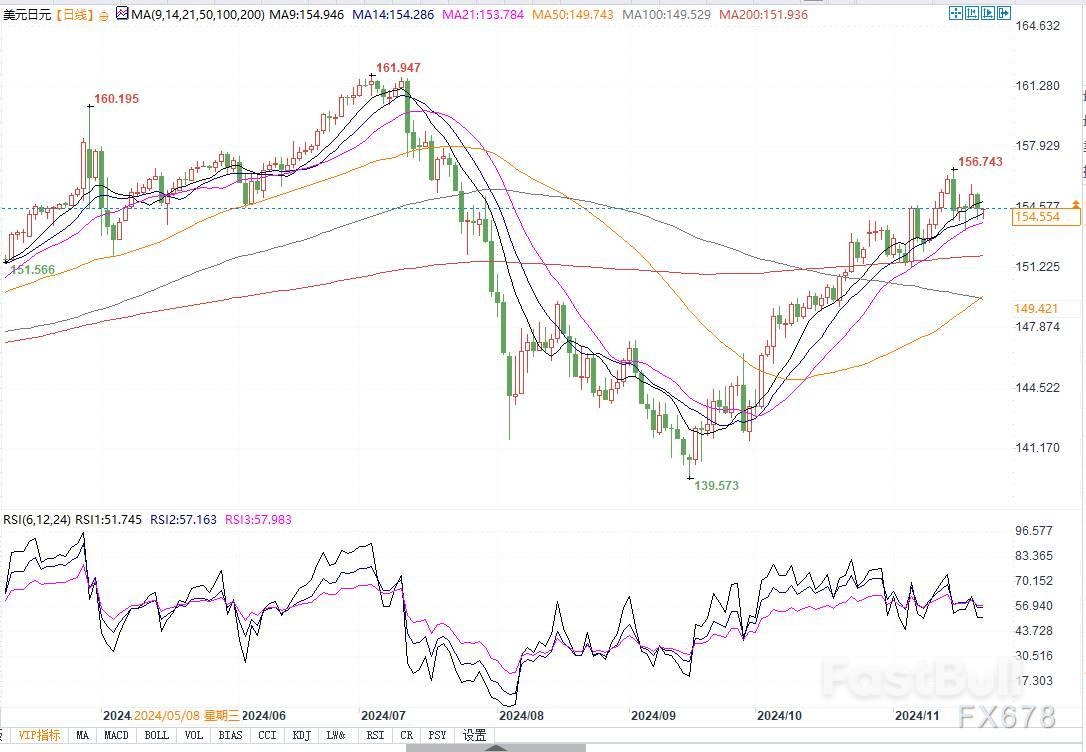
Task: Switch to the PSY indicator tab
Action: click(x=437, y=735)
